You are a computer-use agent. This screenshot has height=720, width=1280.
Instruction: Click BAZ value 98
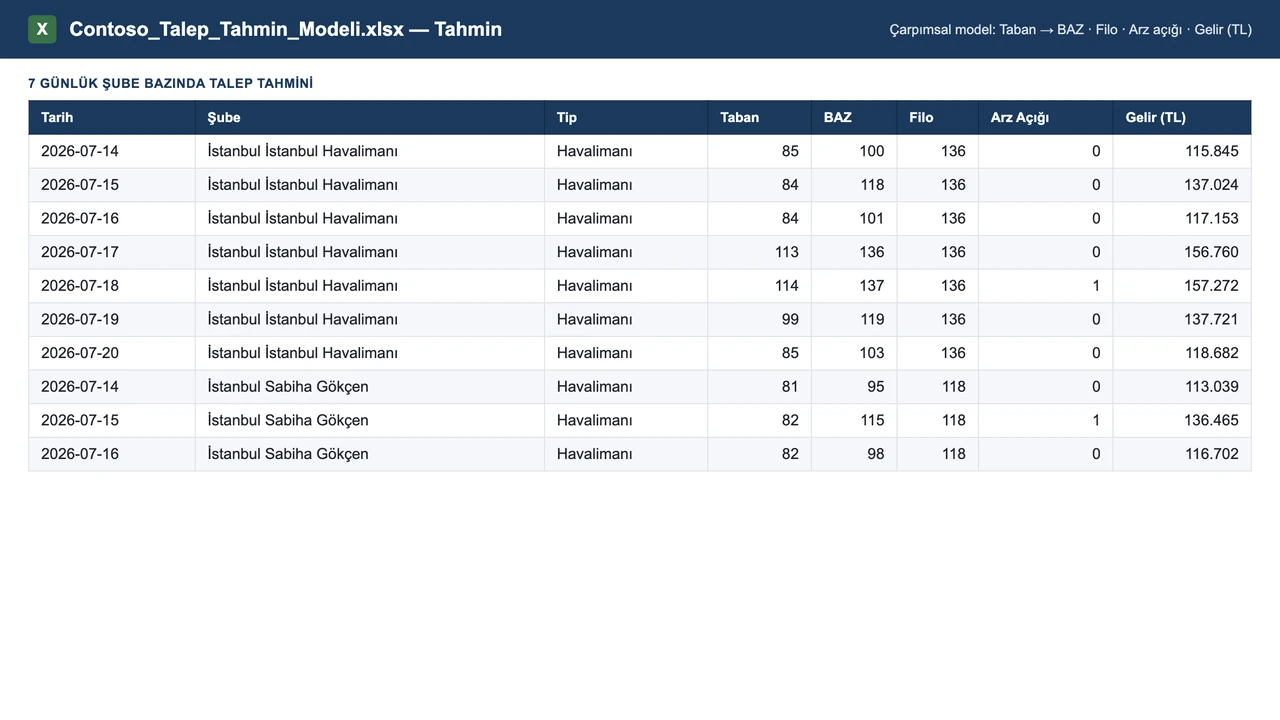pyautogui.click(x=876, y=454)
